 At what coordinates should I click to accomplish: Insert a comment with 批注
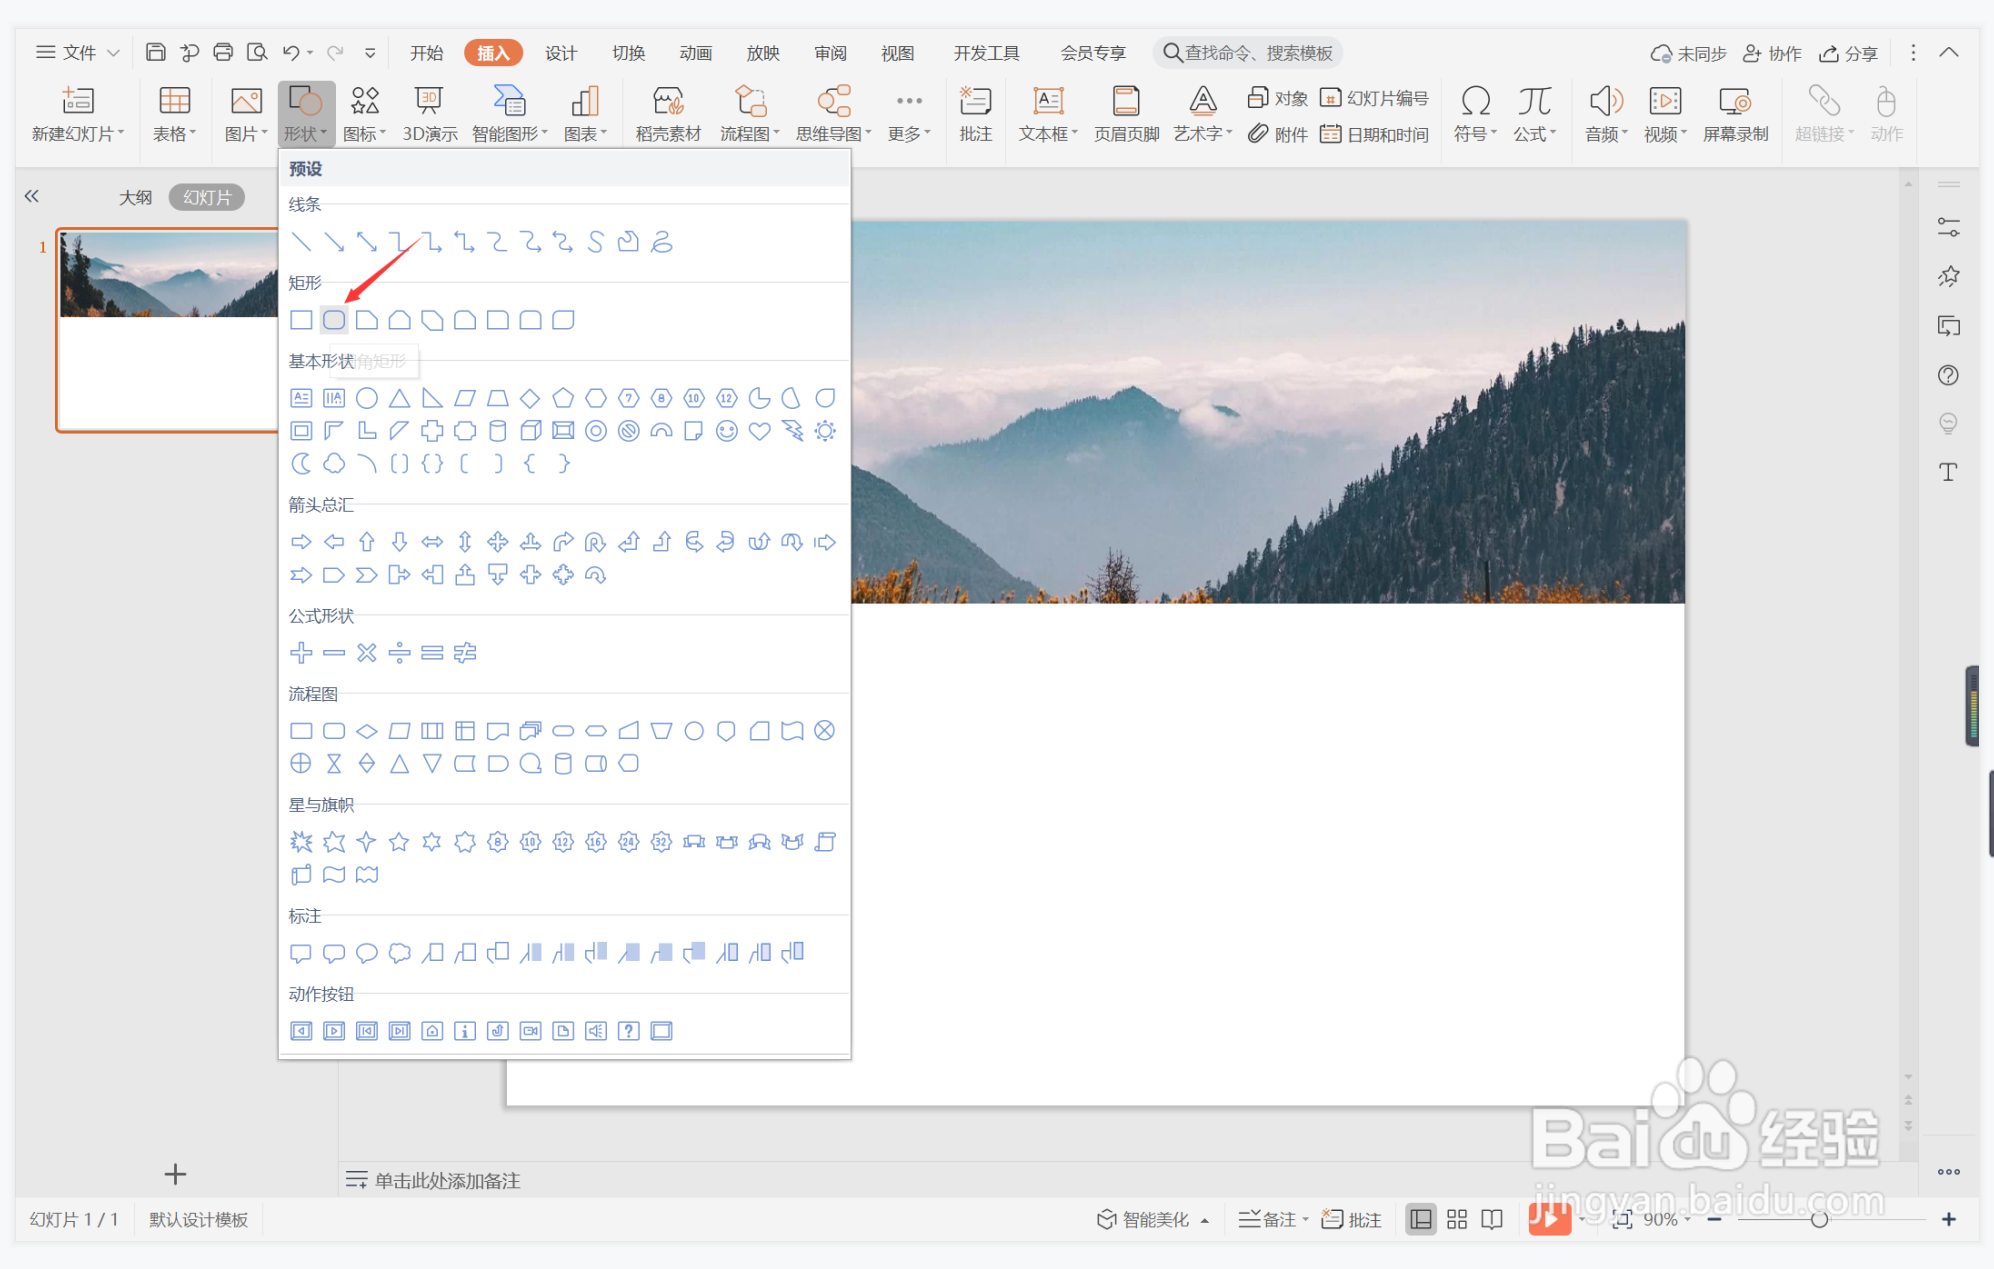(975, 114)
